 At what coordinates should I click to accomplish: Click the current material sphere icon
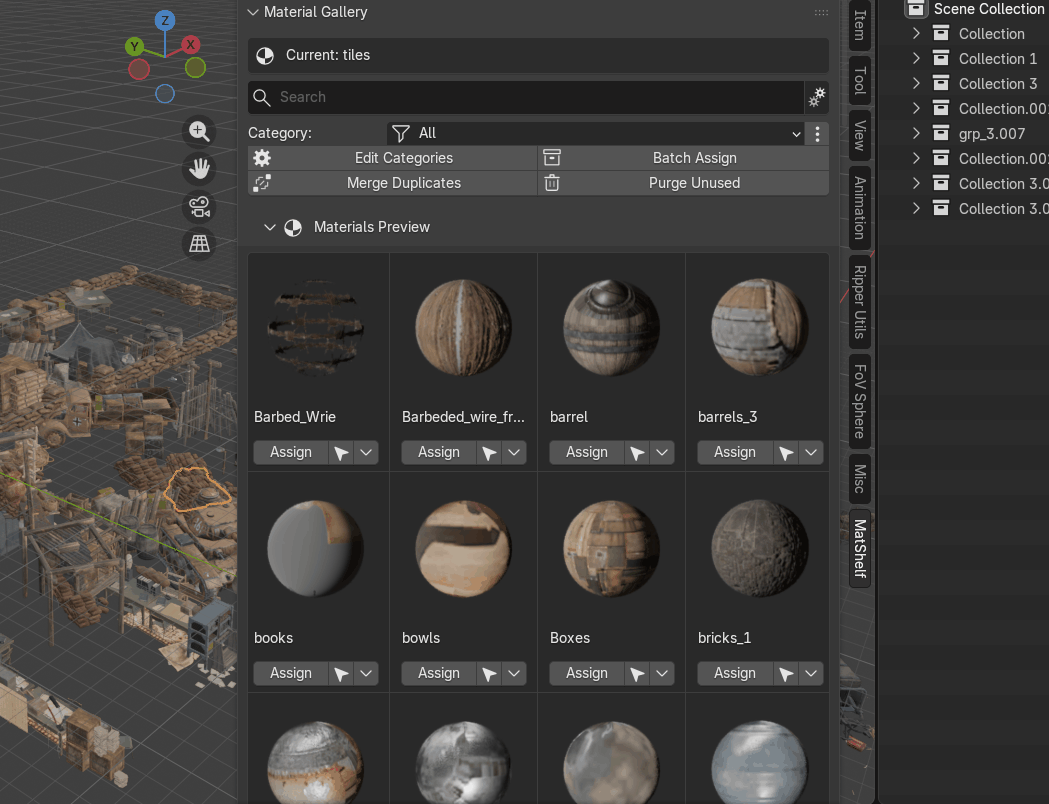(x=265, y=56)
